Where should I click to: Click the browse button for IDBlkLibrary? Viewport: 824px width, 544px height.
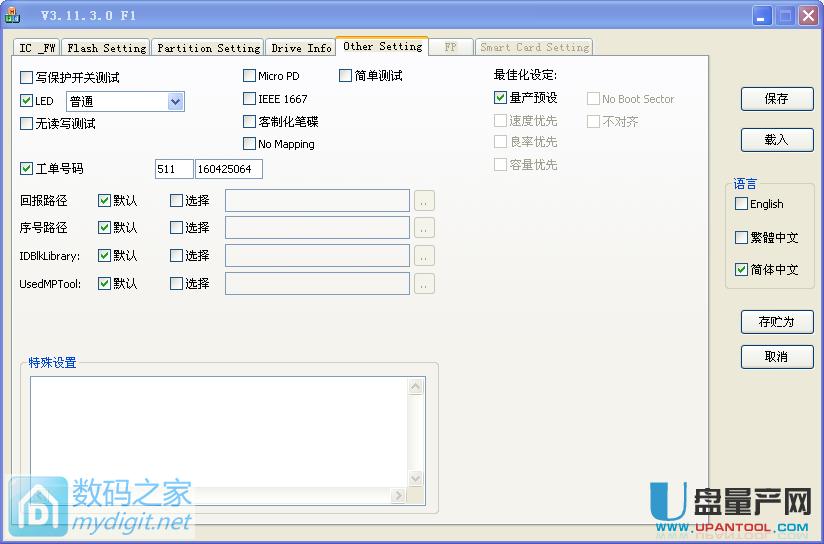pyautogui.click(x=424, y=256)
